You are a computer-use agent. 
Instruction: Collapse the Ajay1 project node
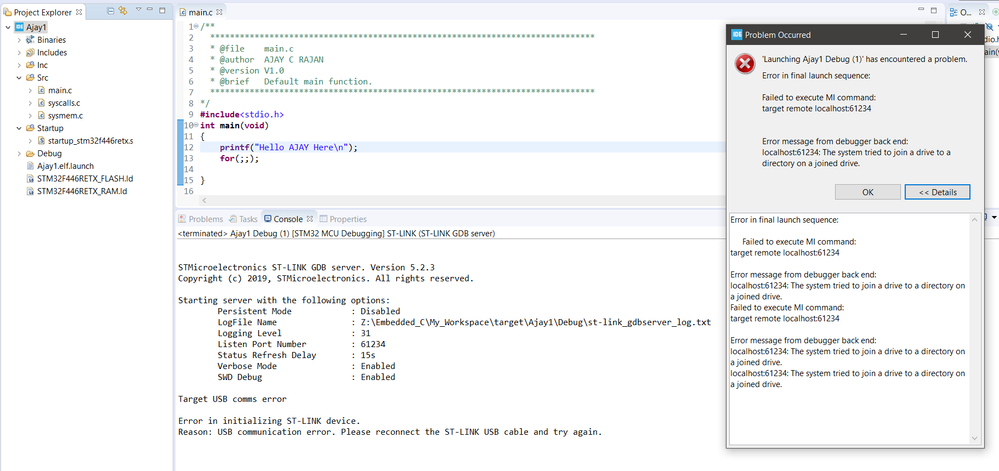(8, 27)
